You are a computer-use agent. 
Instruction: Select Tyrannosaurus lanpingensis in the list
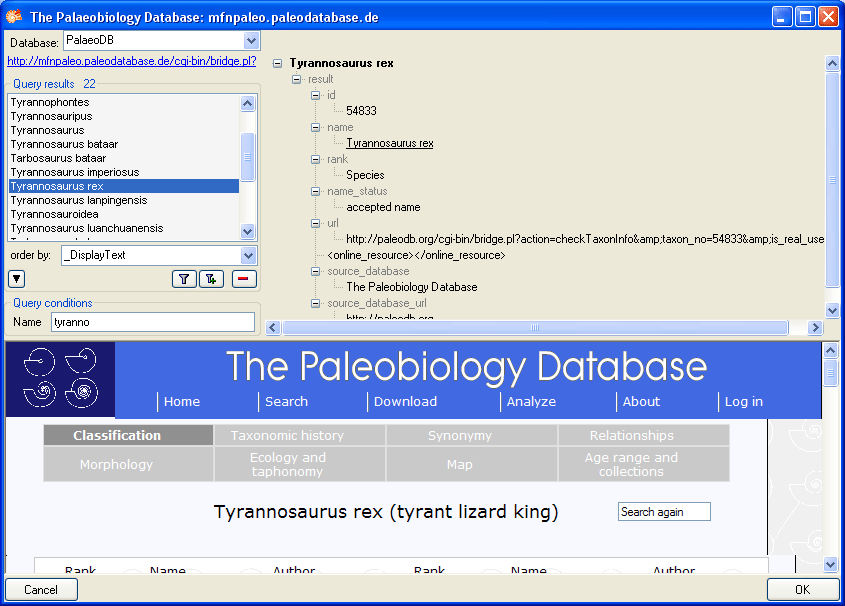(124, 200)
